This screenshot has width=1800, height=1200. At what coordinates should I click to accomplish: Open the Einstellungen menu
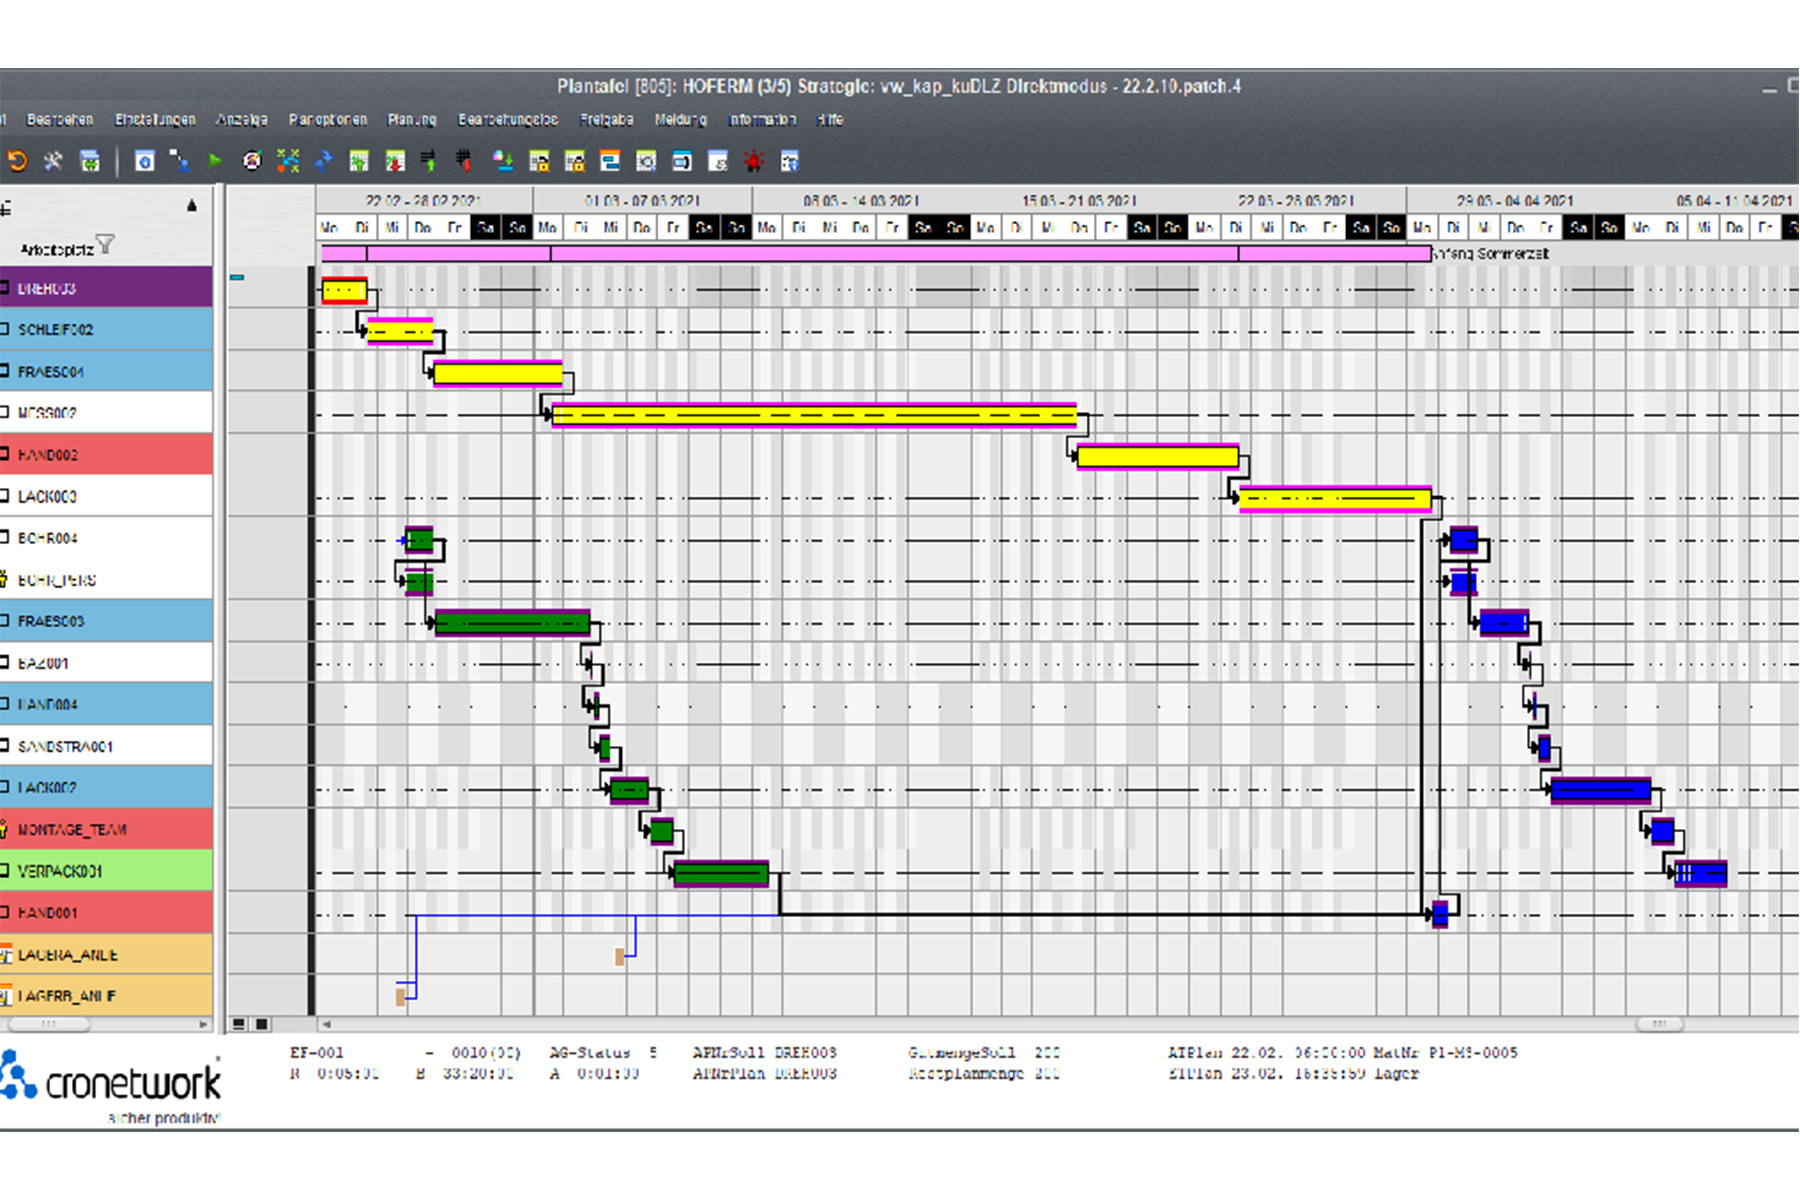click(155, 119)
